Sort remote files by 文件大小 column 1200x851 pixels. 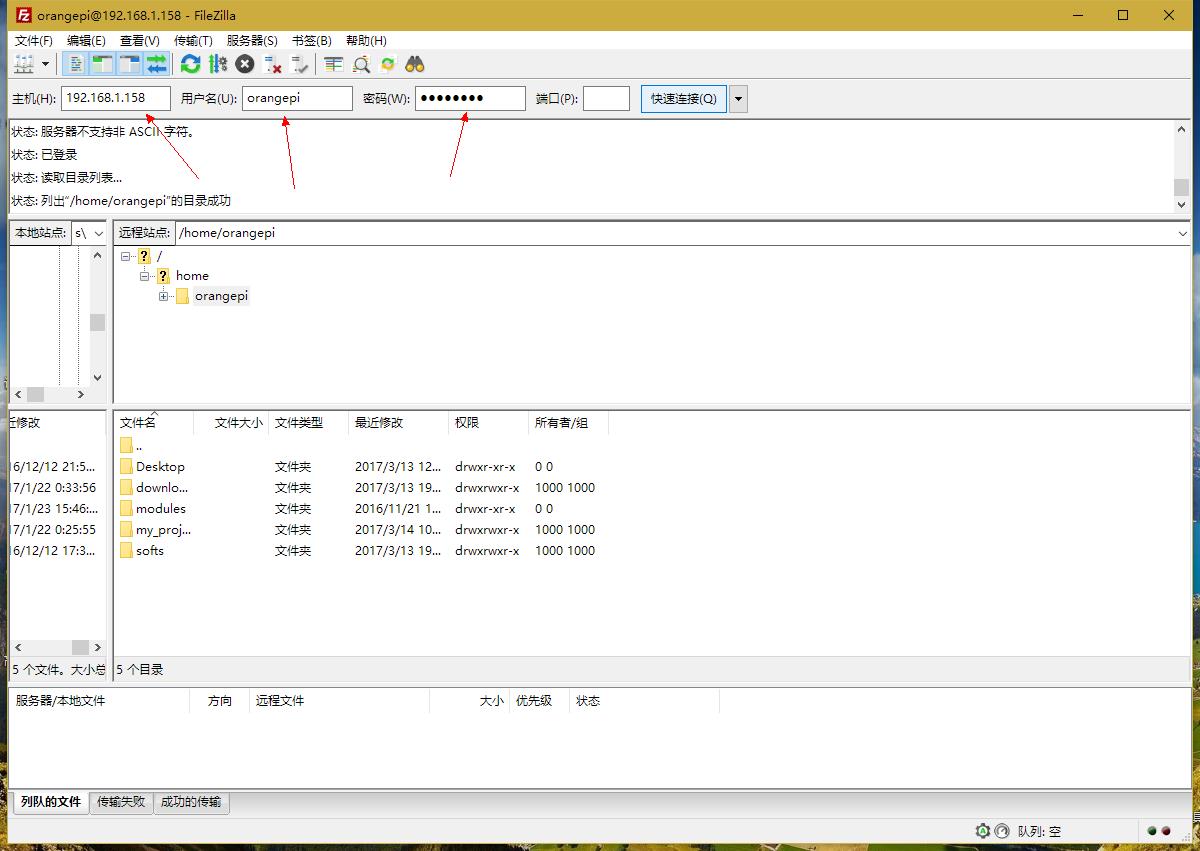point(232,422)
